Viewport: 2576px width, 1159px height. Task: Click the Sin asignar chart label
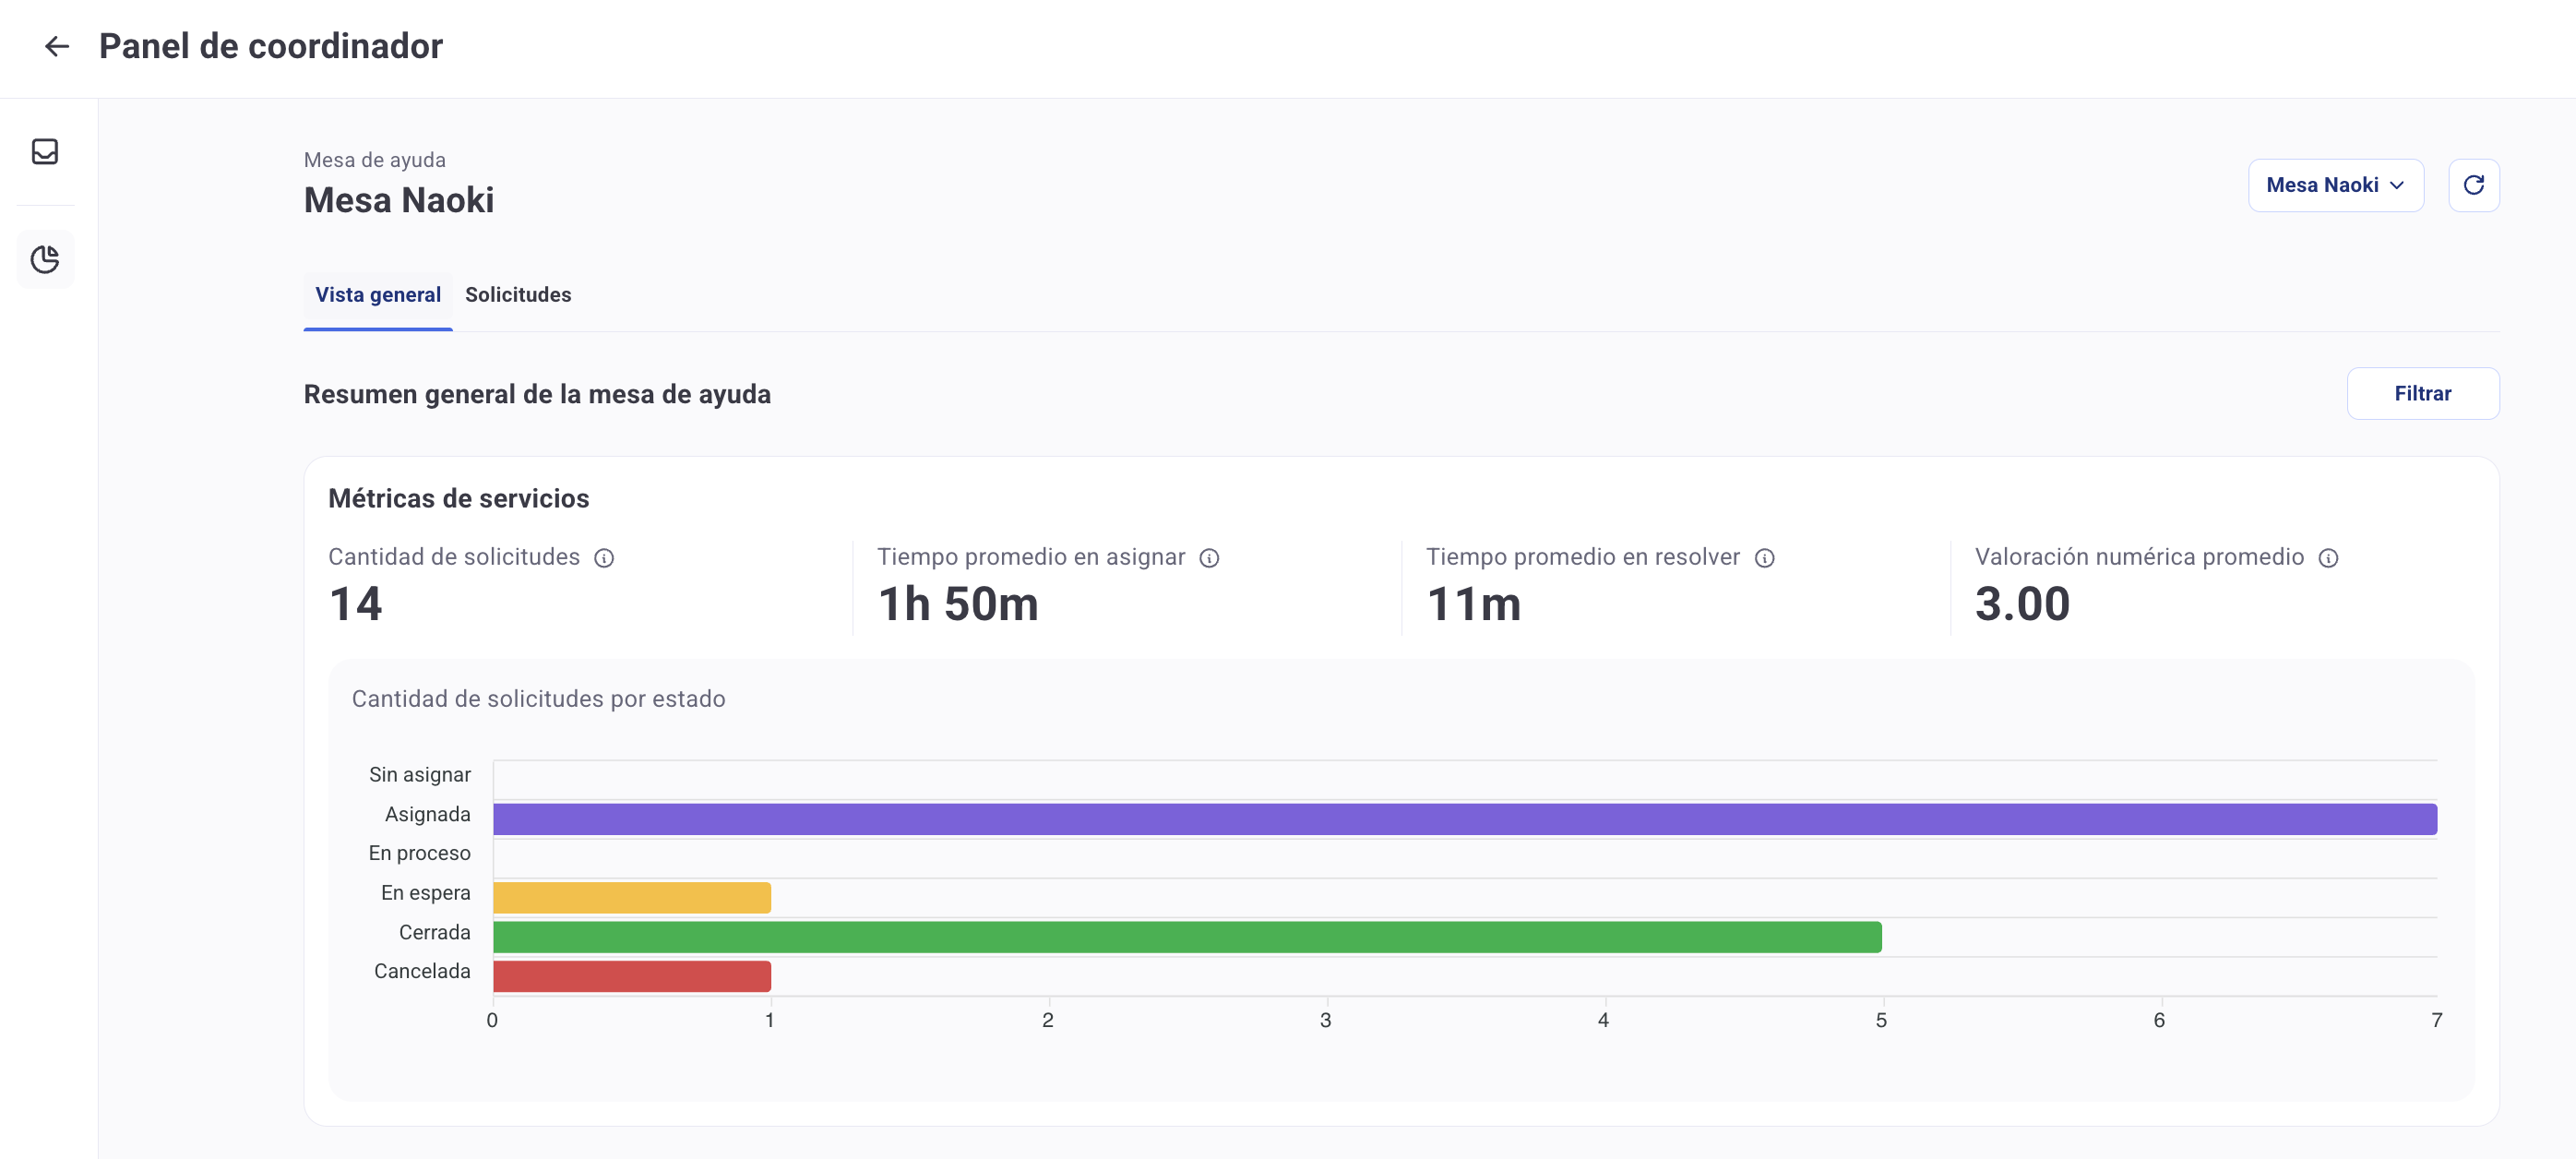point(419,775)
